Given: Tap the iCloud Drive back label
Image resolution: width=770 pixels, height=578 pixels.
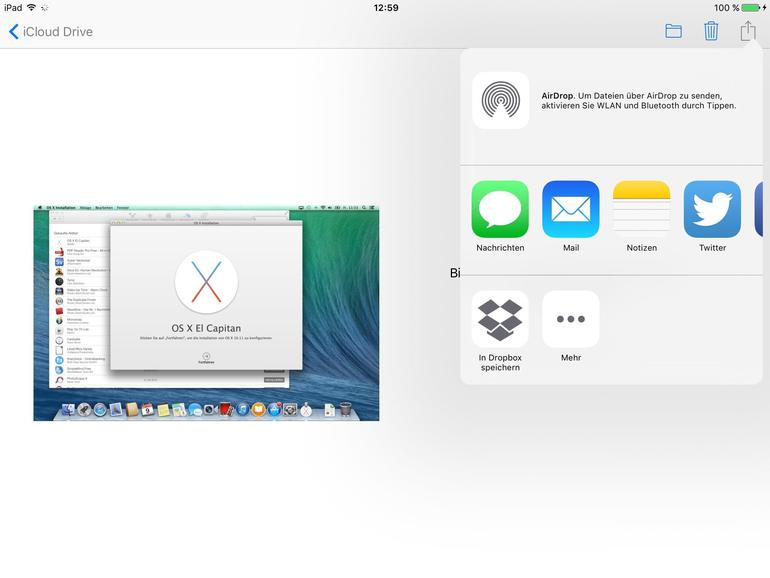Looking at the screenshot, I should [x=58, y=31].
